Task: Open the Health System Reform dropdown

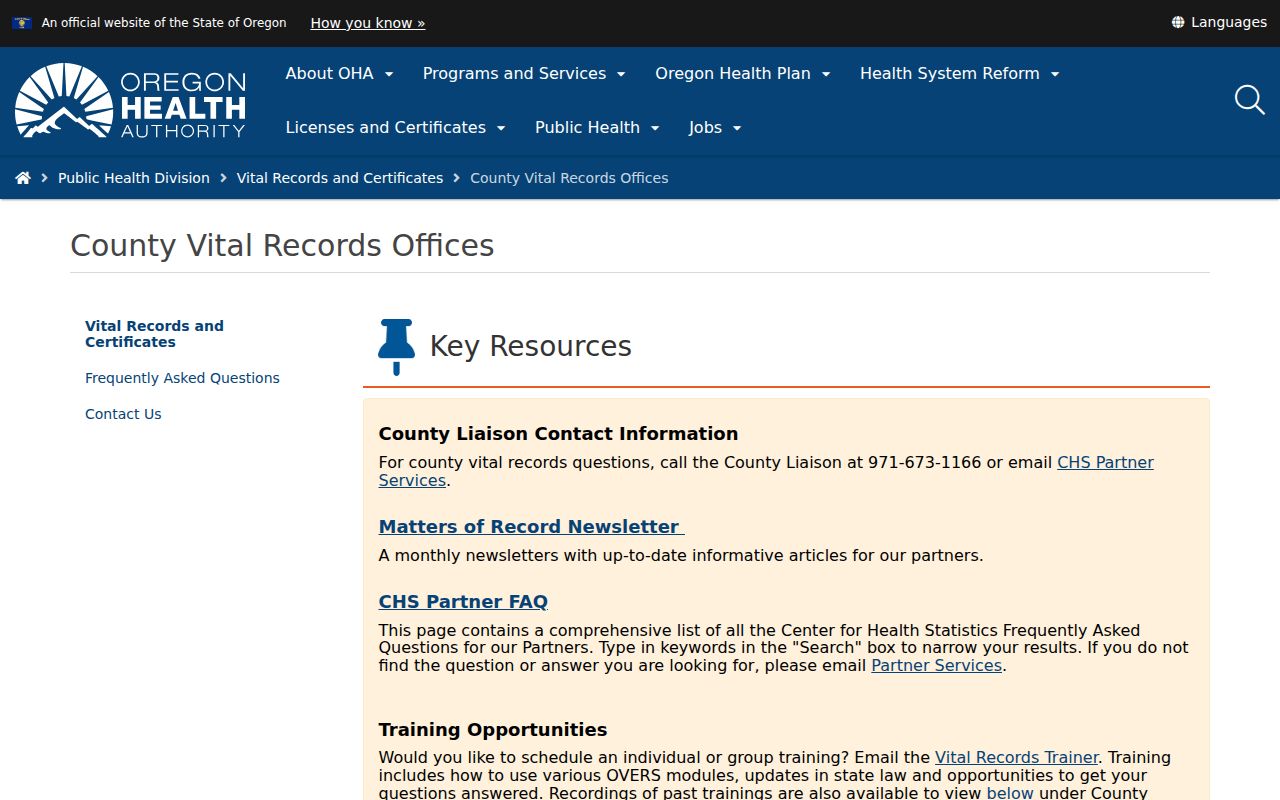Action: click(959, 73)
